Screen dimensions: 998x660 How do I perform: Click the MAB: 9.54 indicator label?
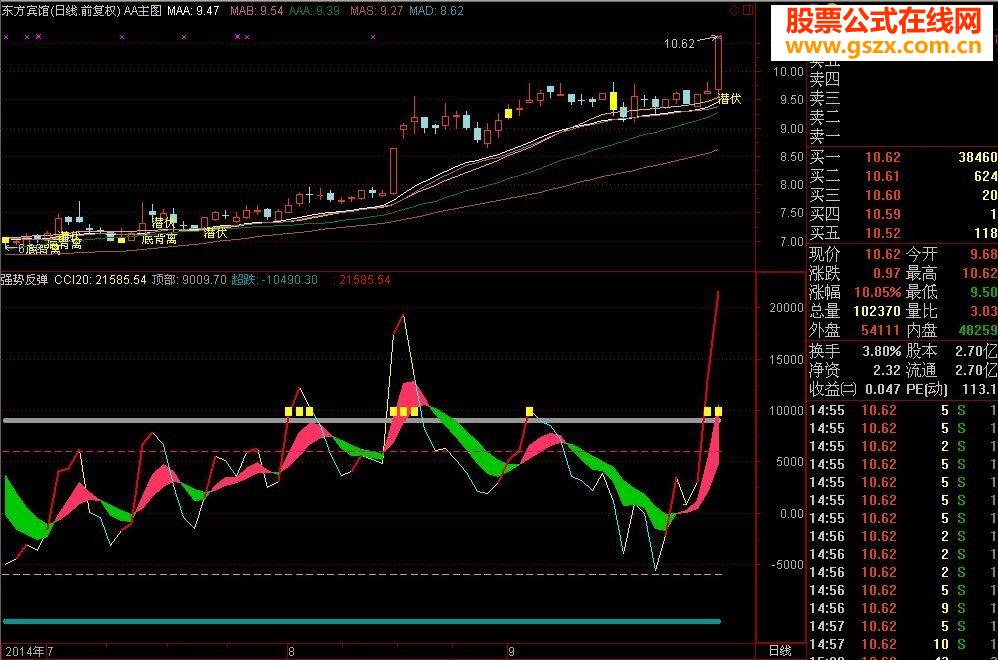pos(257,11)
